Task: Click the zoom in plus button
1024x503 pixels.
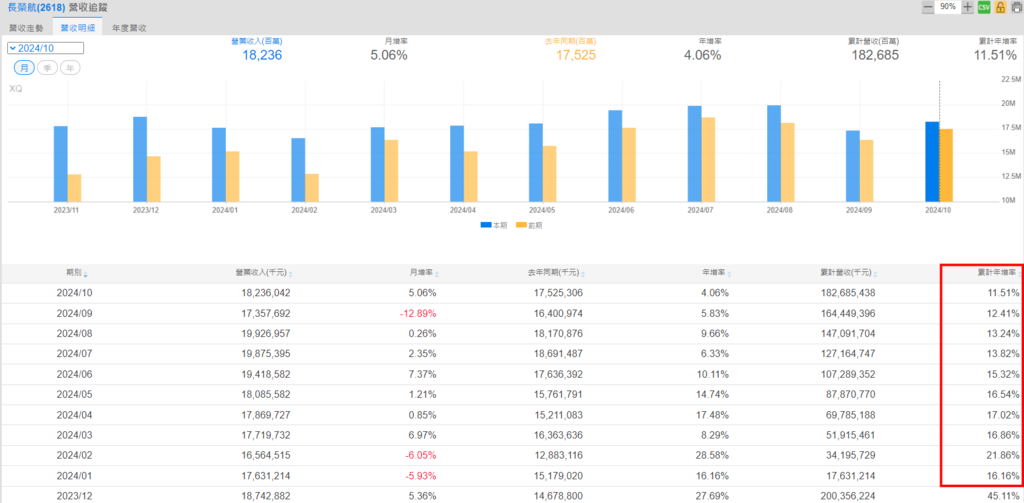Action: tap(968, 7)
